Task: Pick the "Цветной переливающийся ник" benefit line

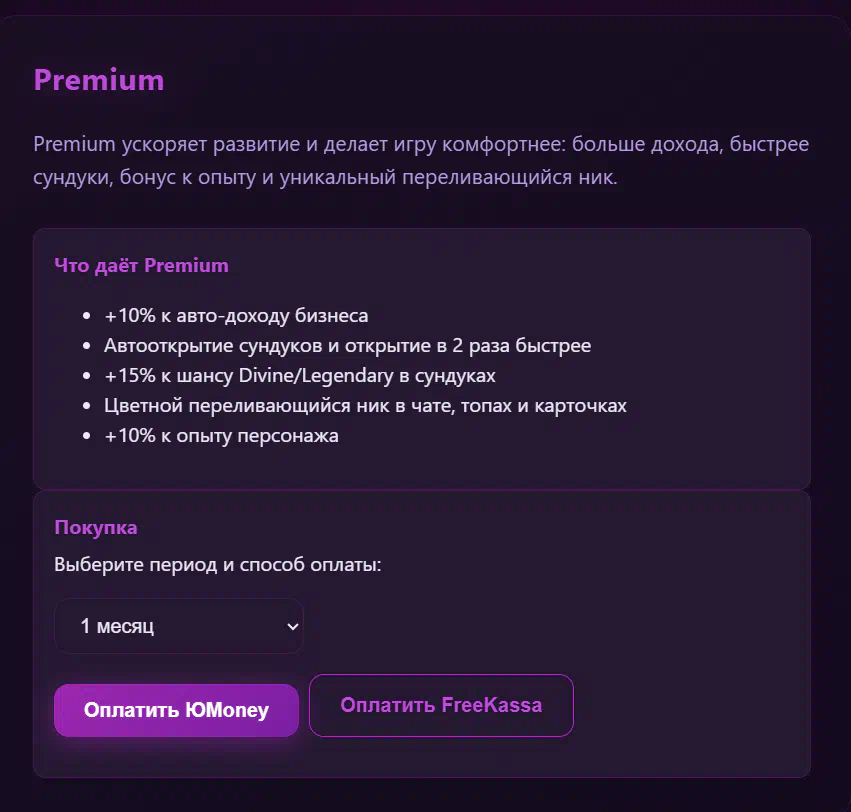Action: click(365, 406)
